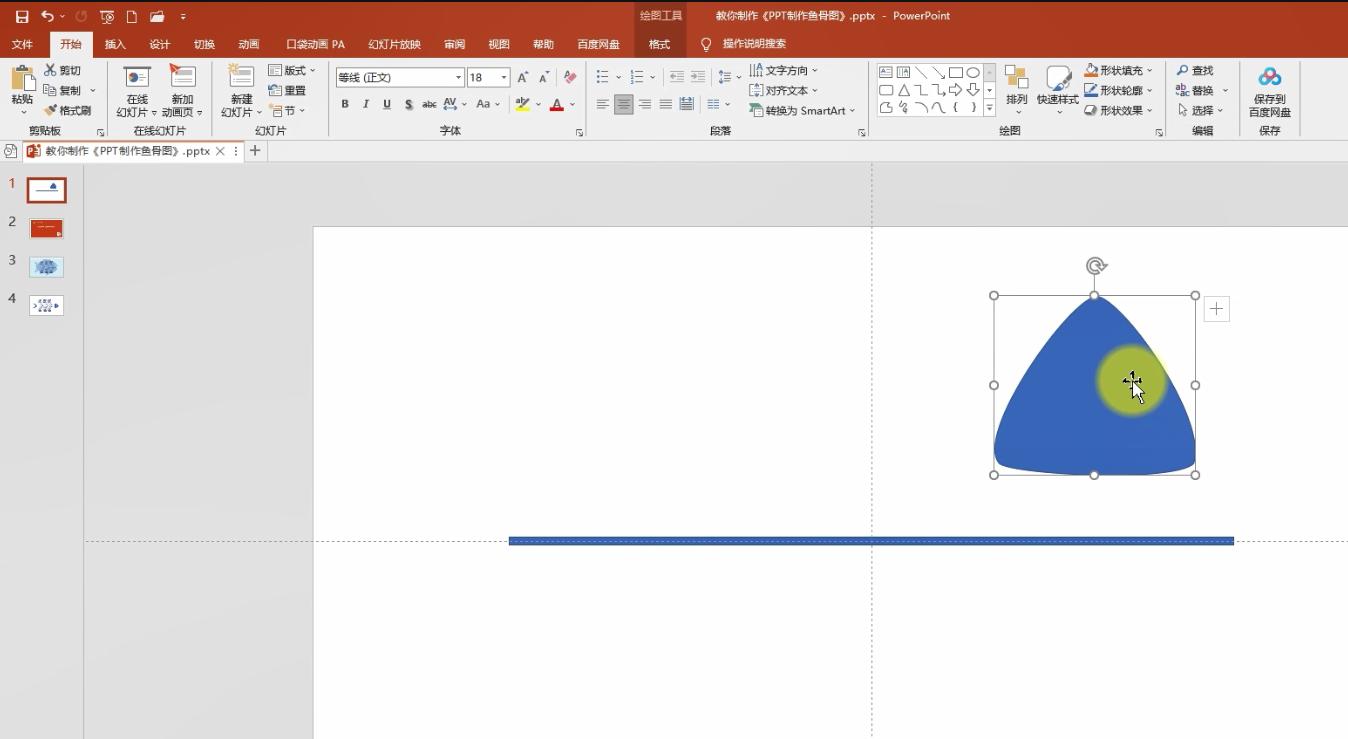Click the increase font size icon

522,77
